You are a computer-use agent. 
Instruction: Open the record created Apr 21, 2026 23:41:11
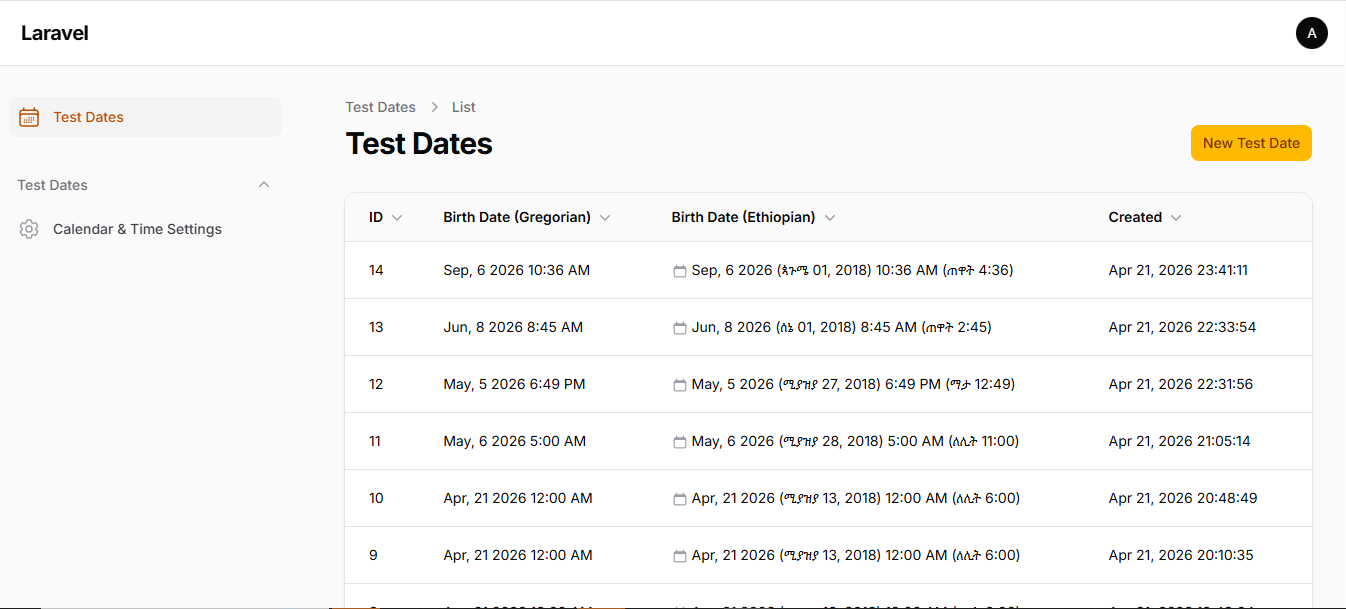click(1178, 270)
